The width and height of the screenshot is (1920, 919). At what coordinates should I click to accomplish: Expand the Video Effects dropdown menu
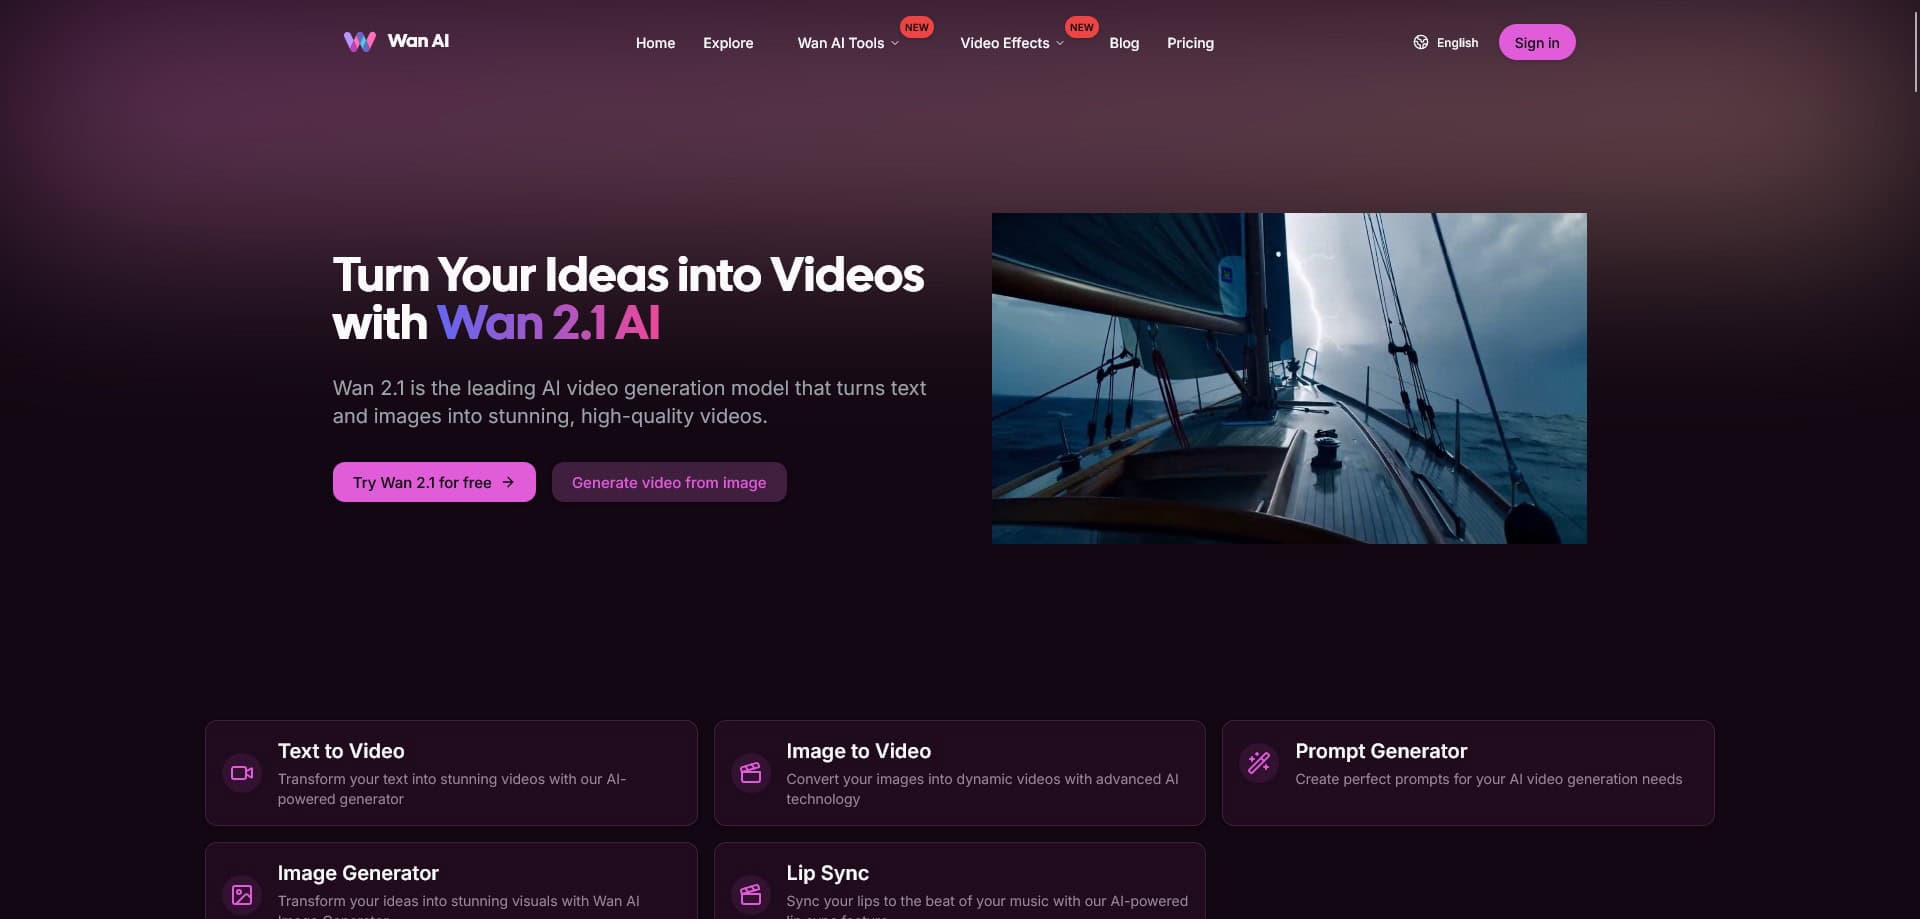(1011, 43)
